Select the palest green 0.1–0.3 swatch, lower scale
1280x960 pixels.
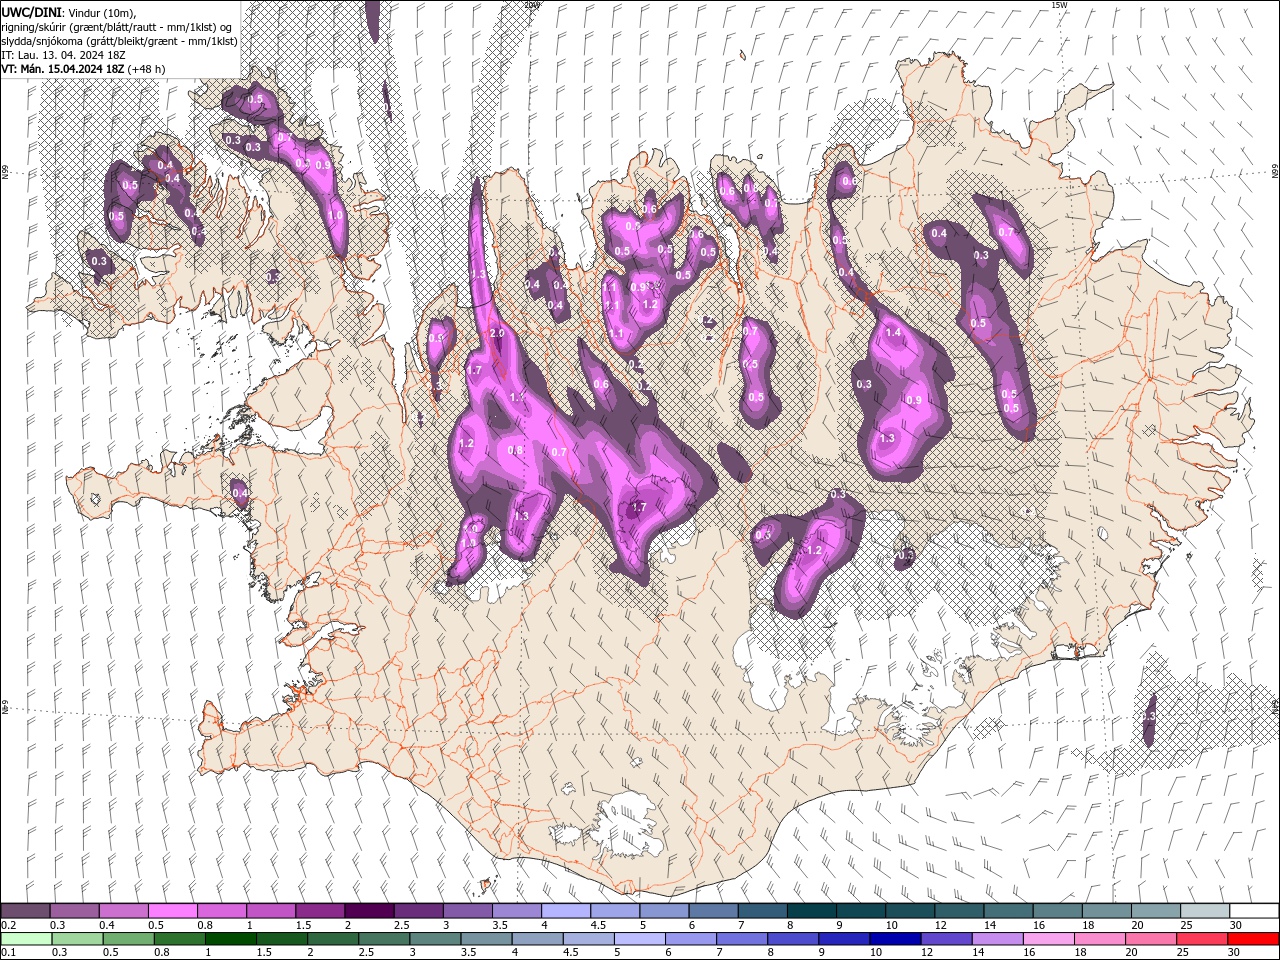point(26,938)
